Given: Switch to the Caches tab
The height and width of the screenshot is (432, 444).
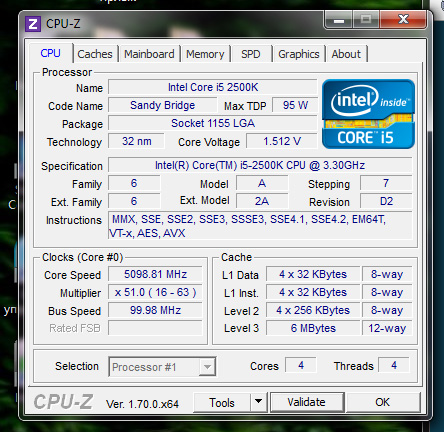Looking at the screenshot, I should (95, 54).
